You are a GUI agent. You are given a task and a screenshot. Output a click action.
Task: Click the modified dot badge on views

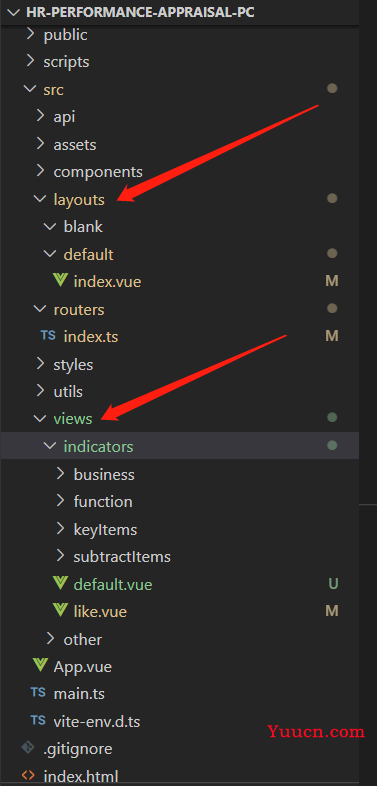[x=332, y=417]
